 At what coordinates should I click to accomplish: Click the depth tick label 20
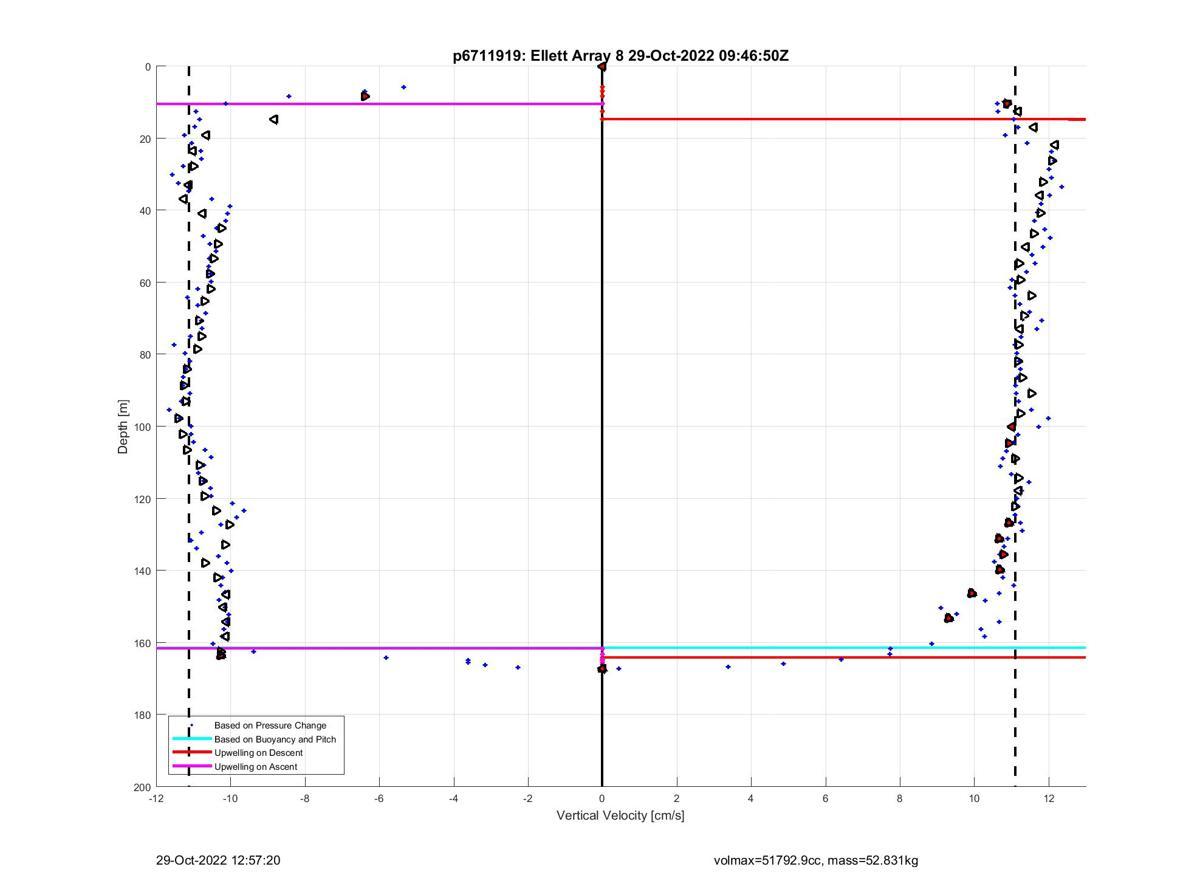click(x=144, y=139)
